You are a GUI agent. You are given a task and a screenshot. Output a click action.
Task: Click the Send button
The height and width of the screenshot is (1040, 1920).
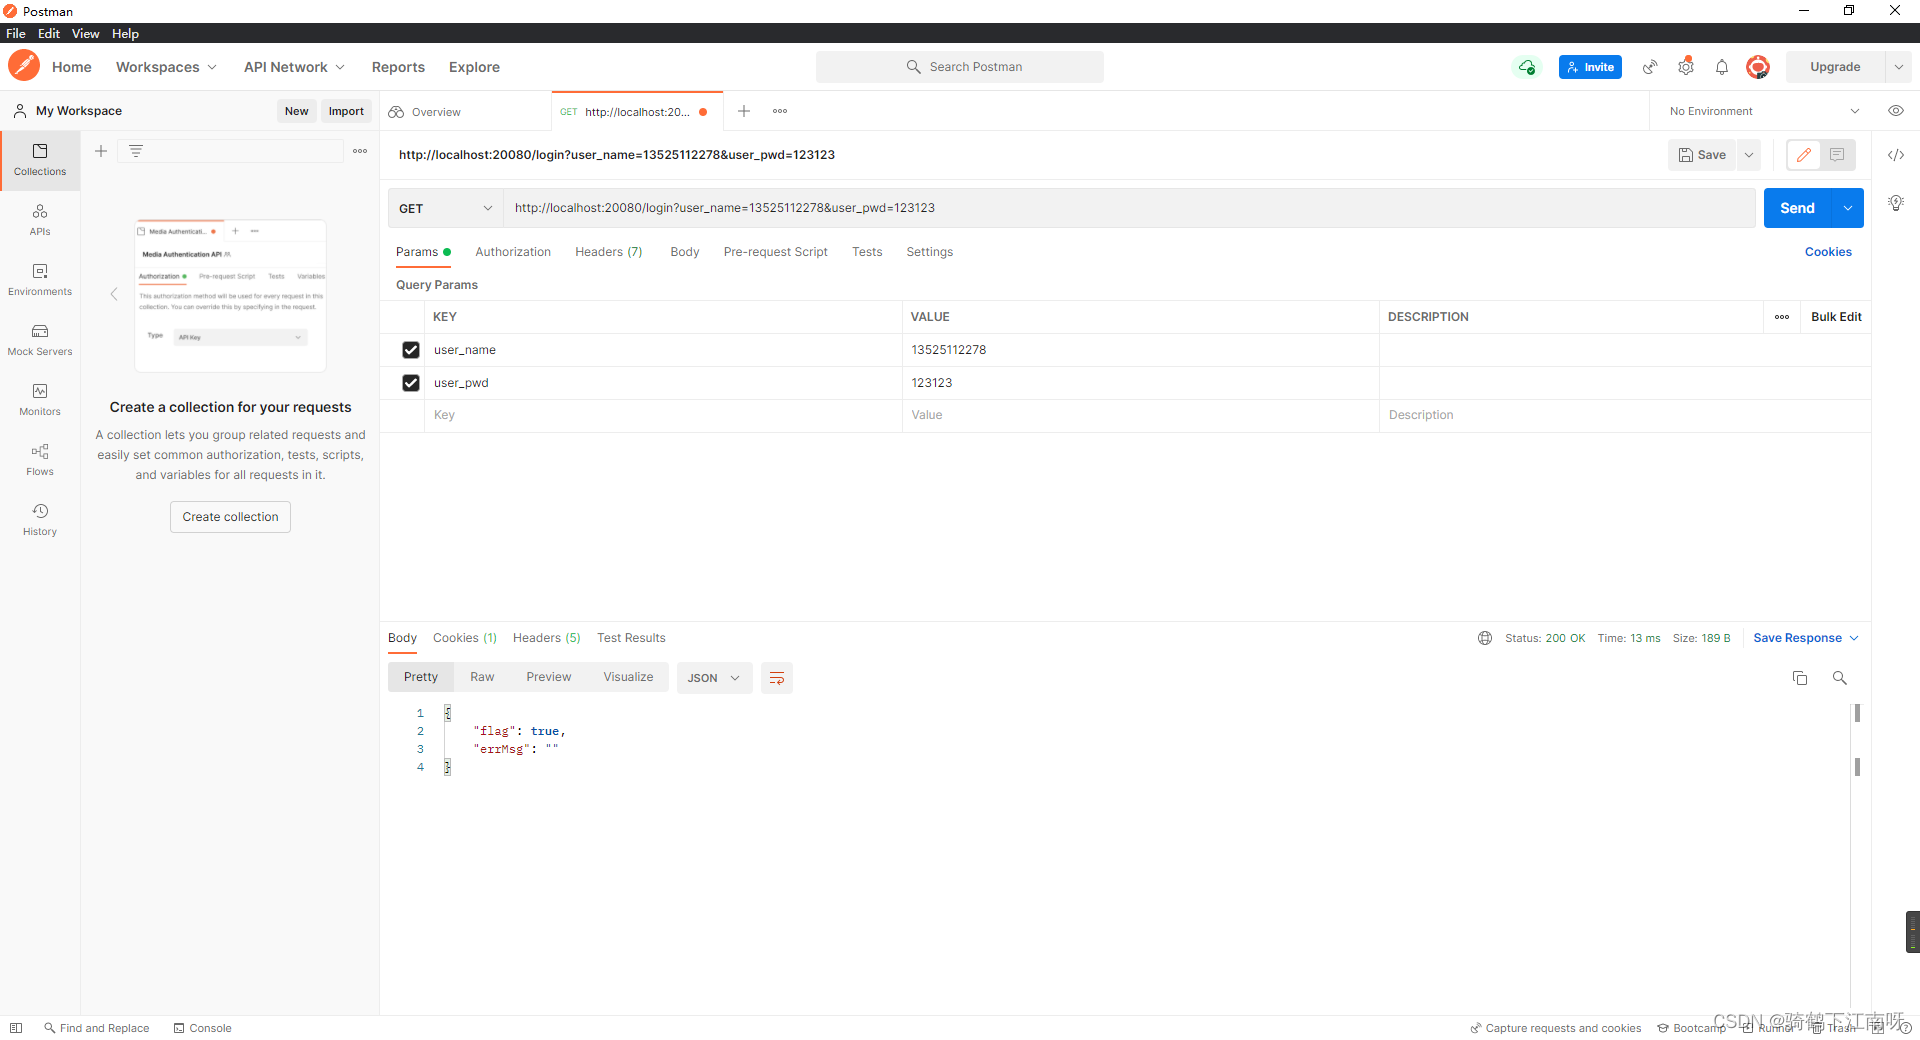pyautogui.click(x=1797, y=208)
